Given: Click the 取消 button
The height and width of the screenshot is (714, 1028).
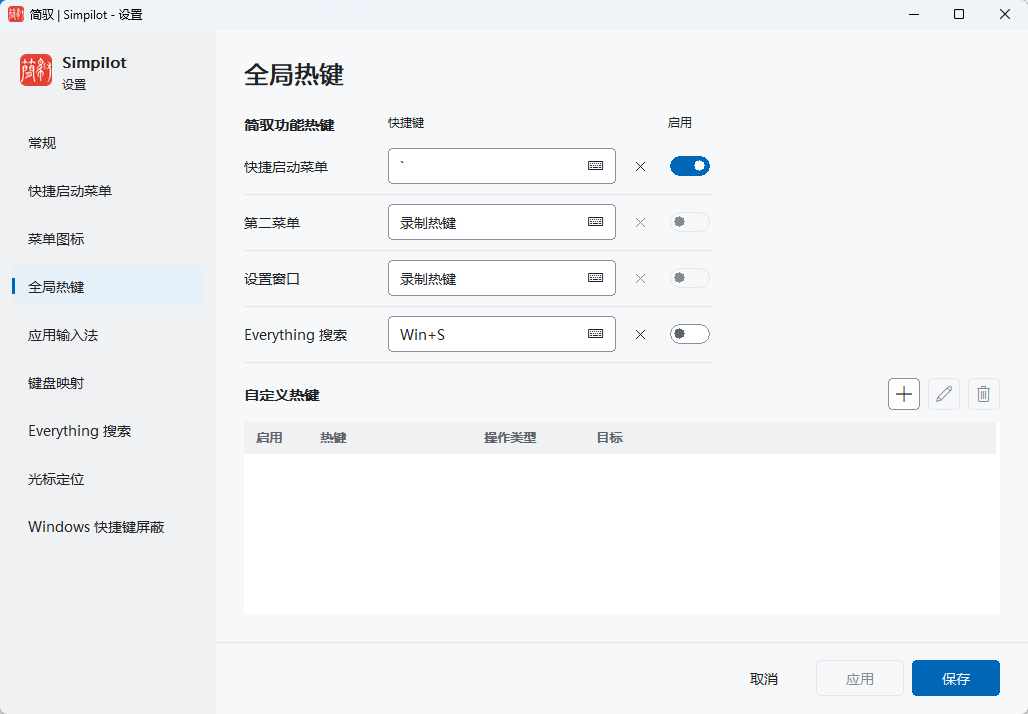Looking at the screenshot, I should pyautogui.click(x=764, y=679).
